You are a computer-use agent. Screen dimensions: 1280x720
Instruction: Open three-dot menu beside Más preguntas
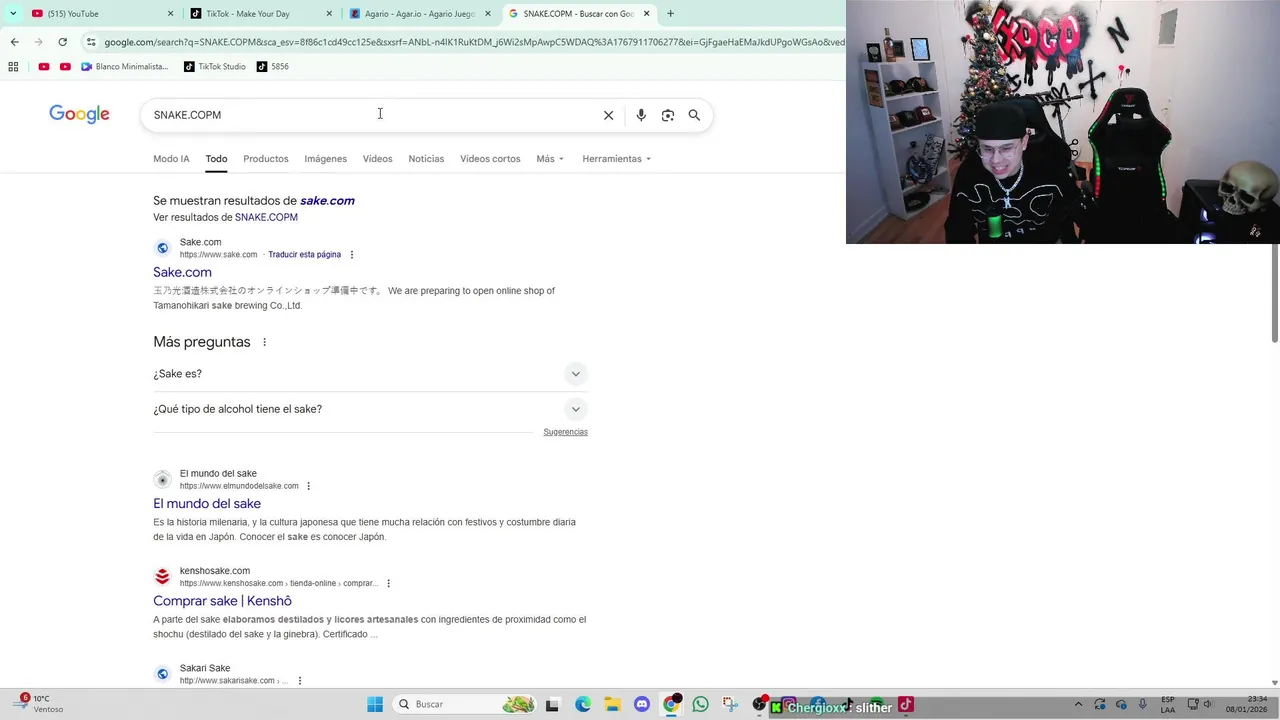[x=264, y=342]
